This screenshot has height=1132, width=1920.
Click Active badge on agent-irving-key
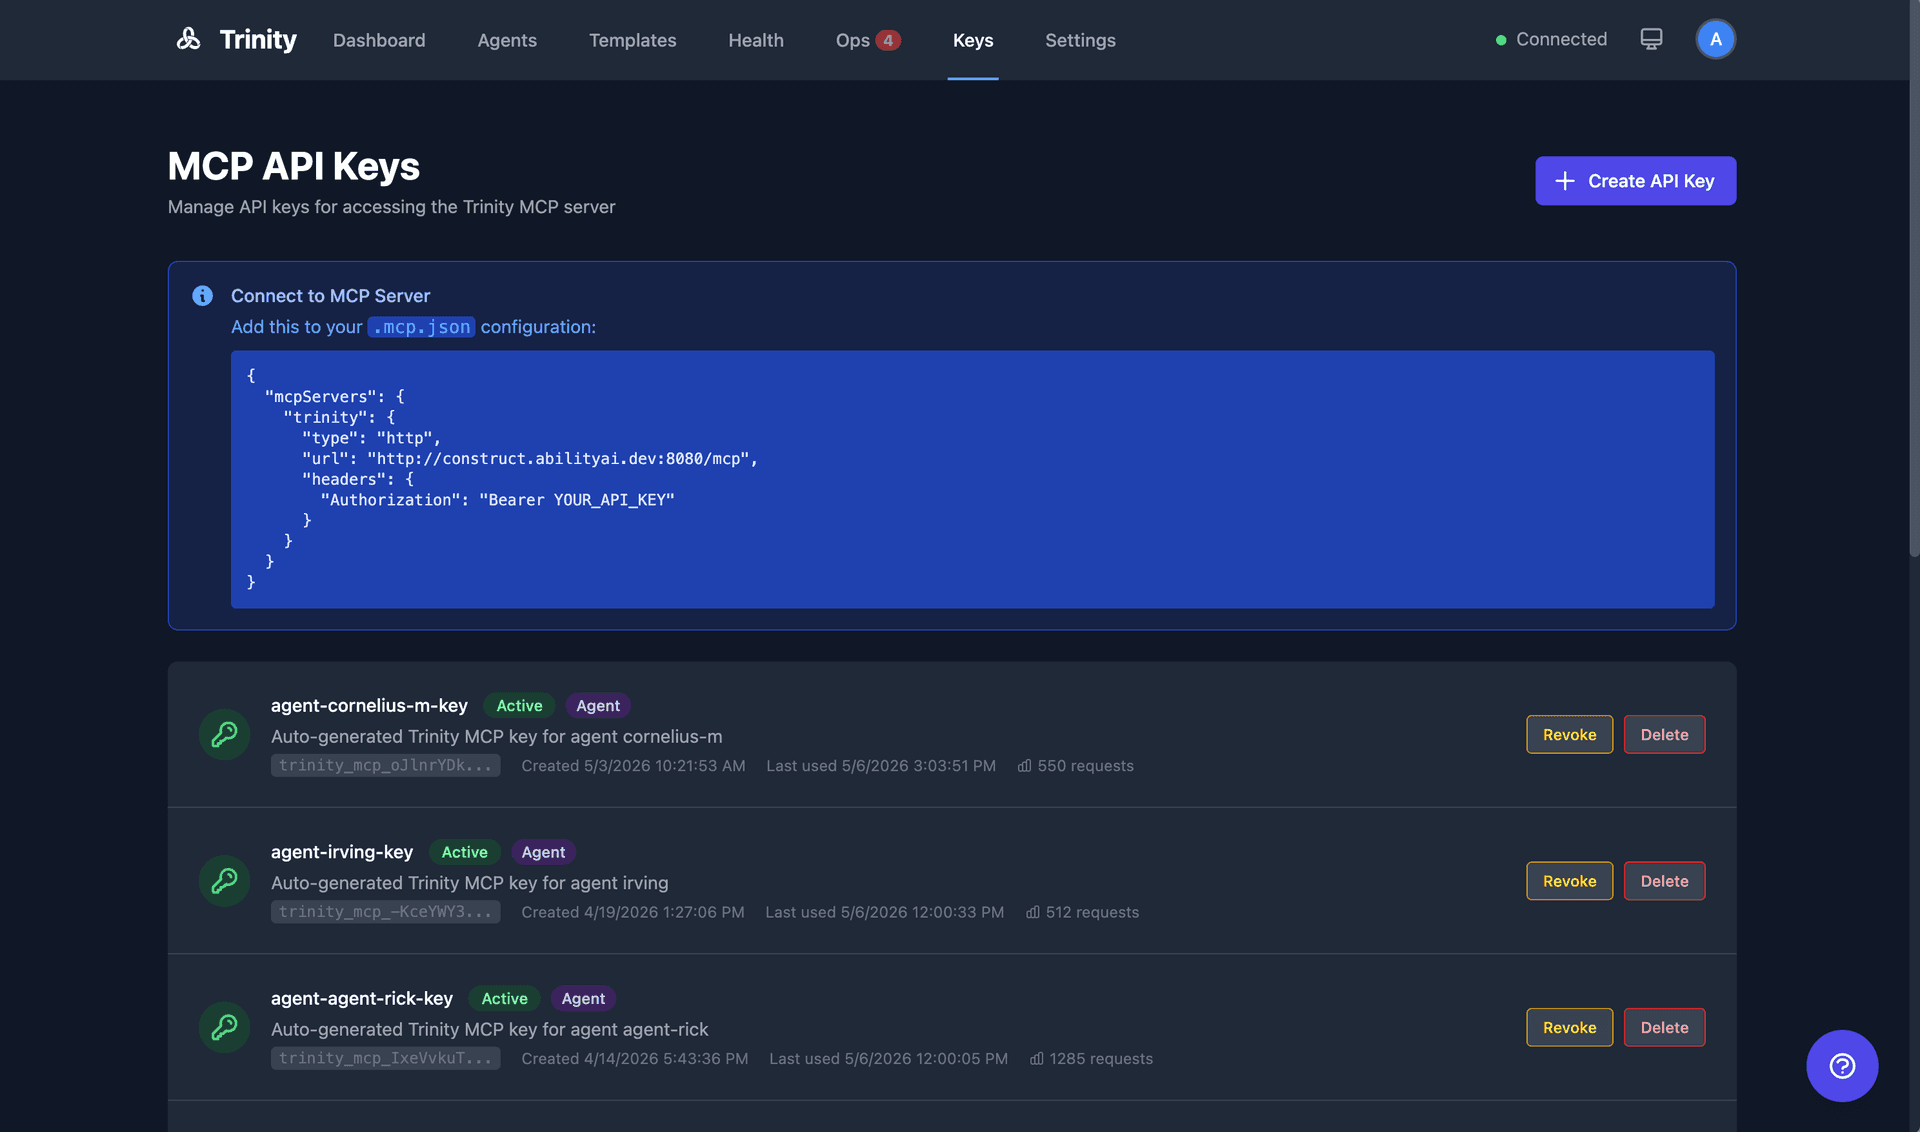click(464, 852)
